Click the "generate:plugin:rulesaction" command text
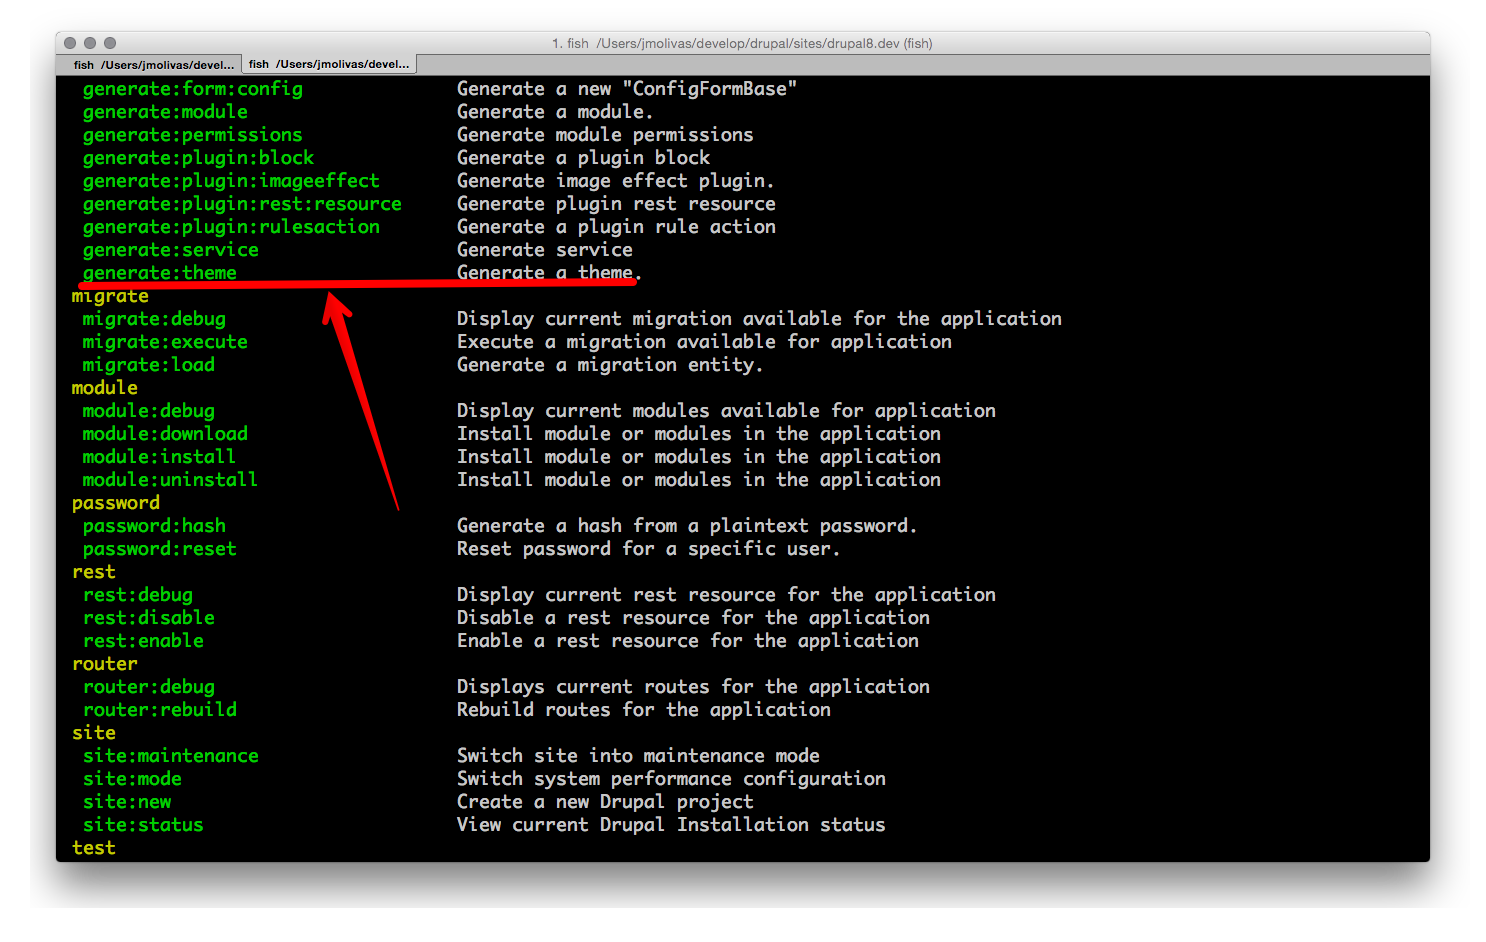The width and height of the screenshot is (1486, 942). tap(231, 227)
